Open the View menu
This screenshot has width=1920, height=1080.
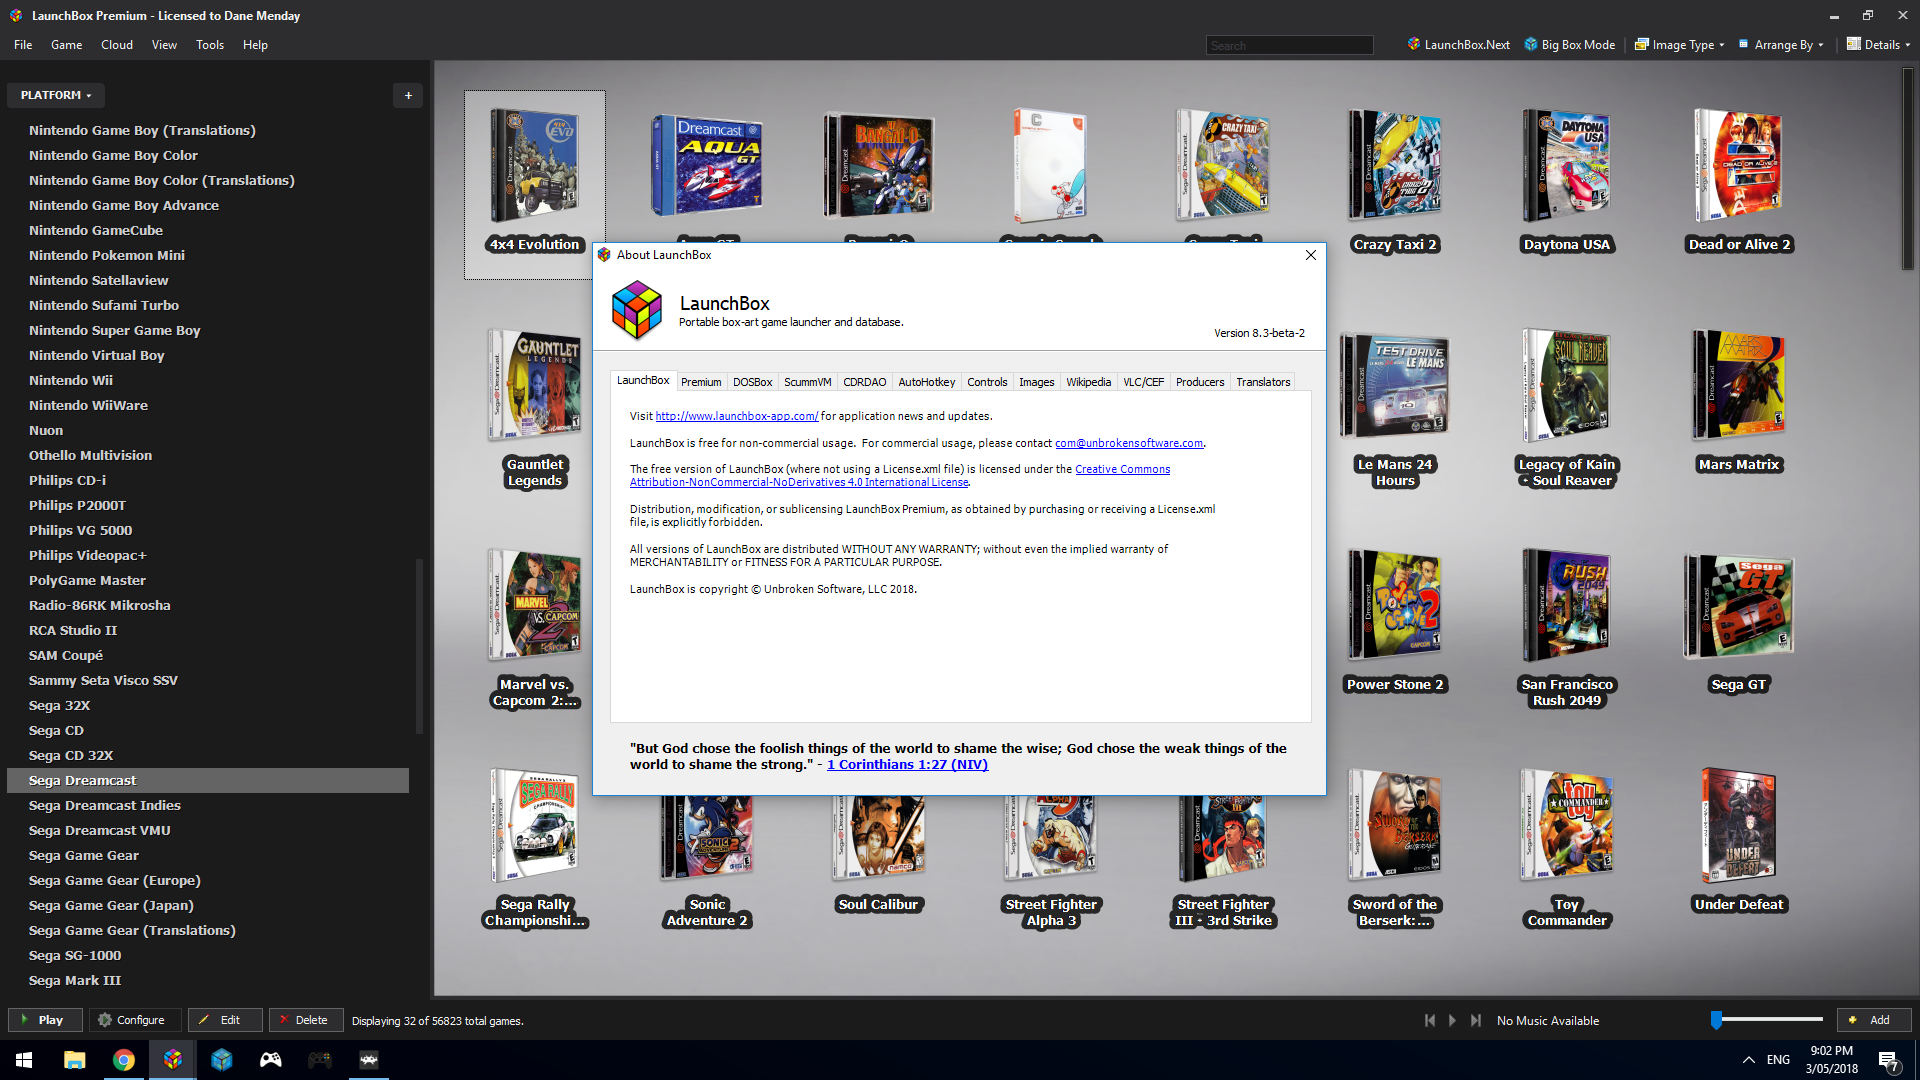(x=164, y=45)
